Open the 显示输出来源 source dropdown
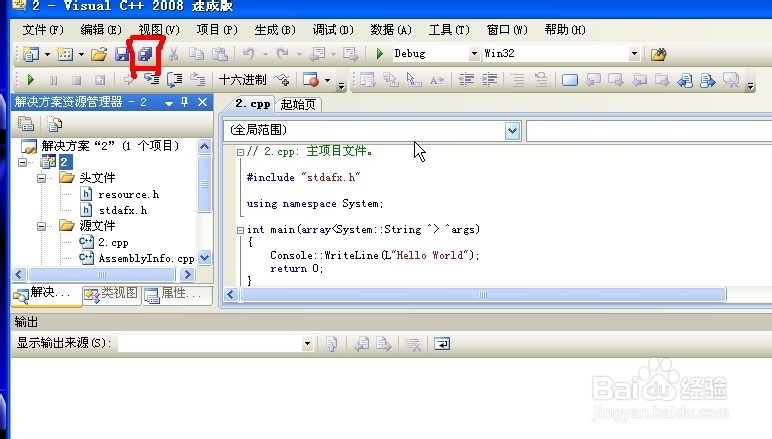This screenshot has width=772, height=439. coord(307,344)
